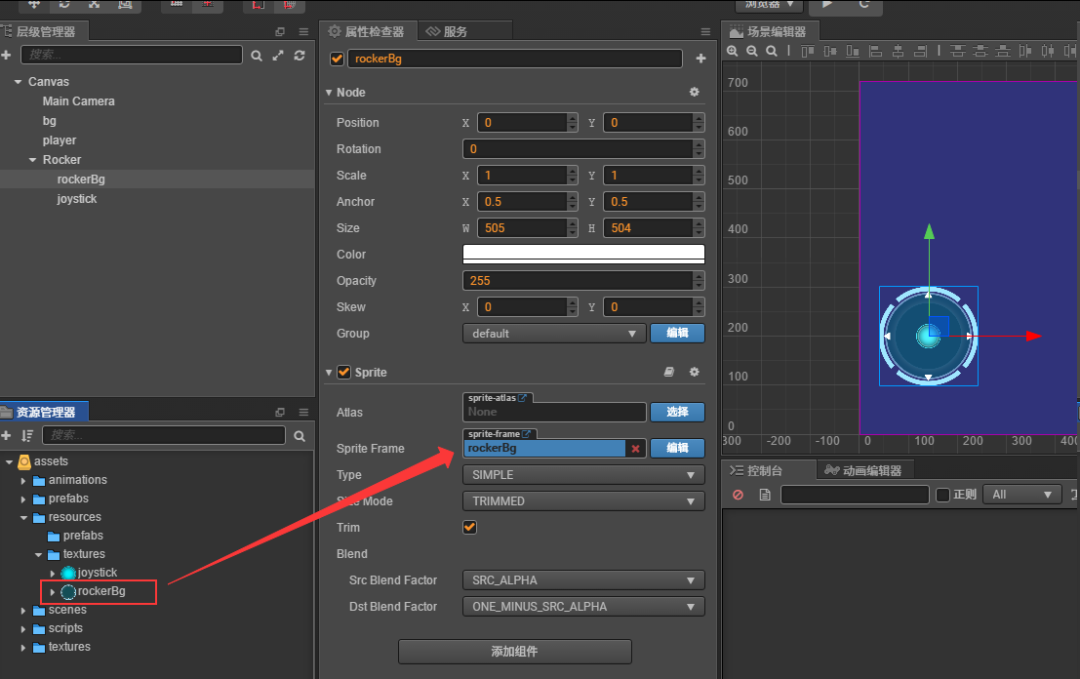Open the node Color swatch picker
1080x679 pixels.
click(x=583, y=254)
